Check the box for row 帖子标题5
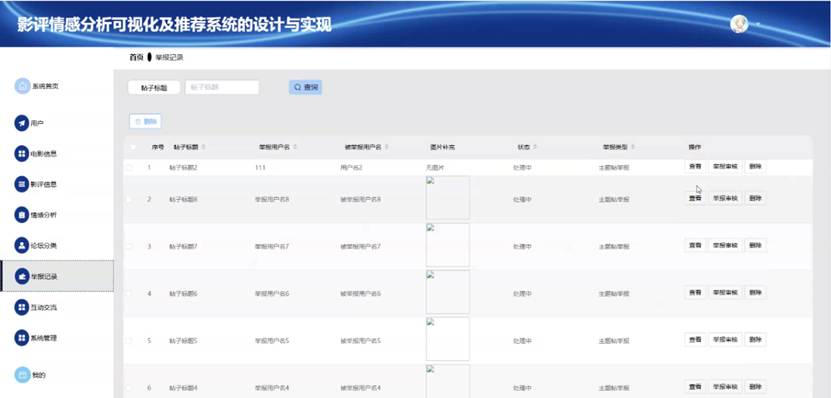Screen dimensions: 831x398 [x=130, y=340]
